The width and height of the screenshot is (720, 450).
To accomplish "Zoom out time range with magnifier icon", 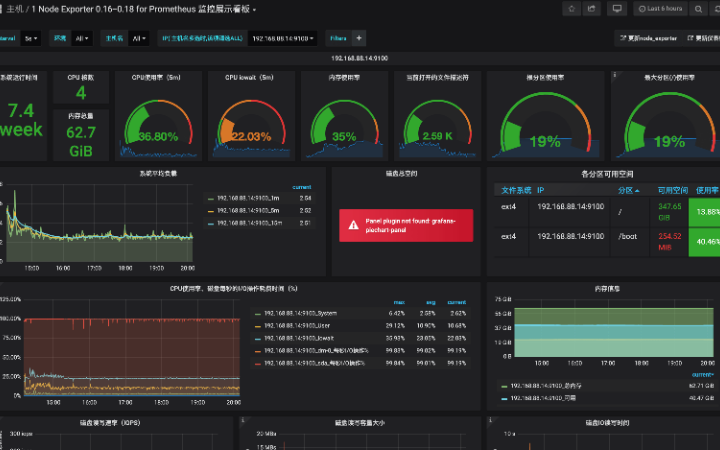I will (698, 9).
